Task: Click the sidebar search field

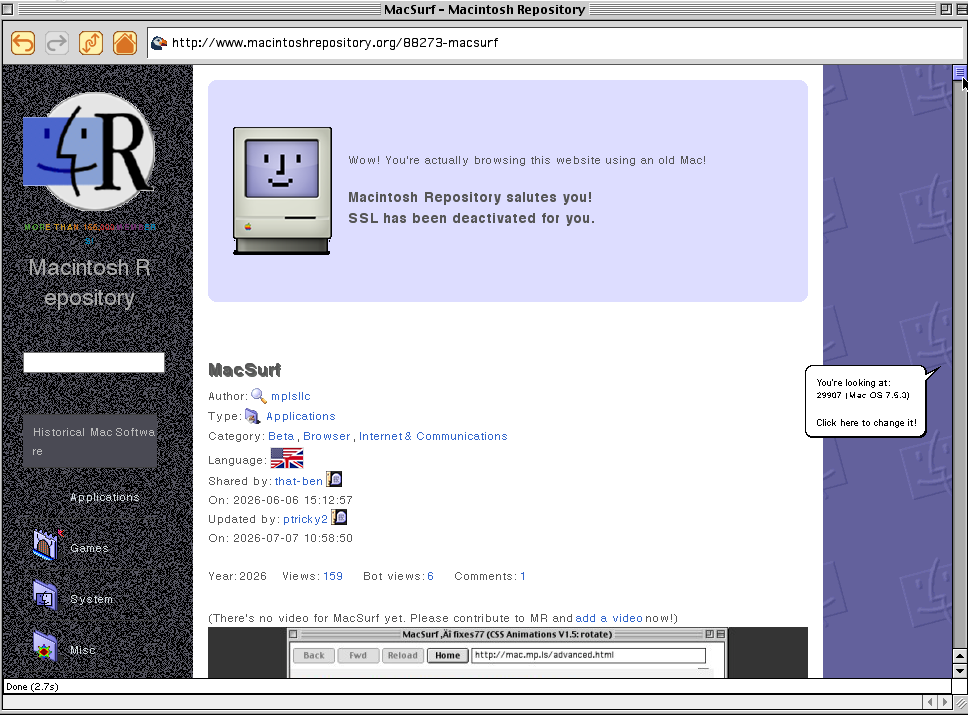Action: [94, 362]
